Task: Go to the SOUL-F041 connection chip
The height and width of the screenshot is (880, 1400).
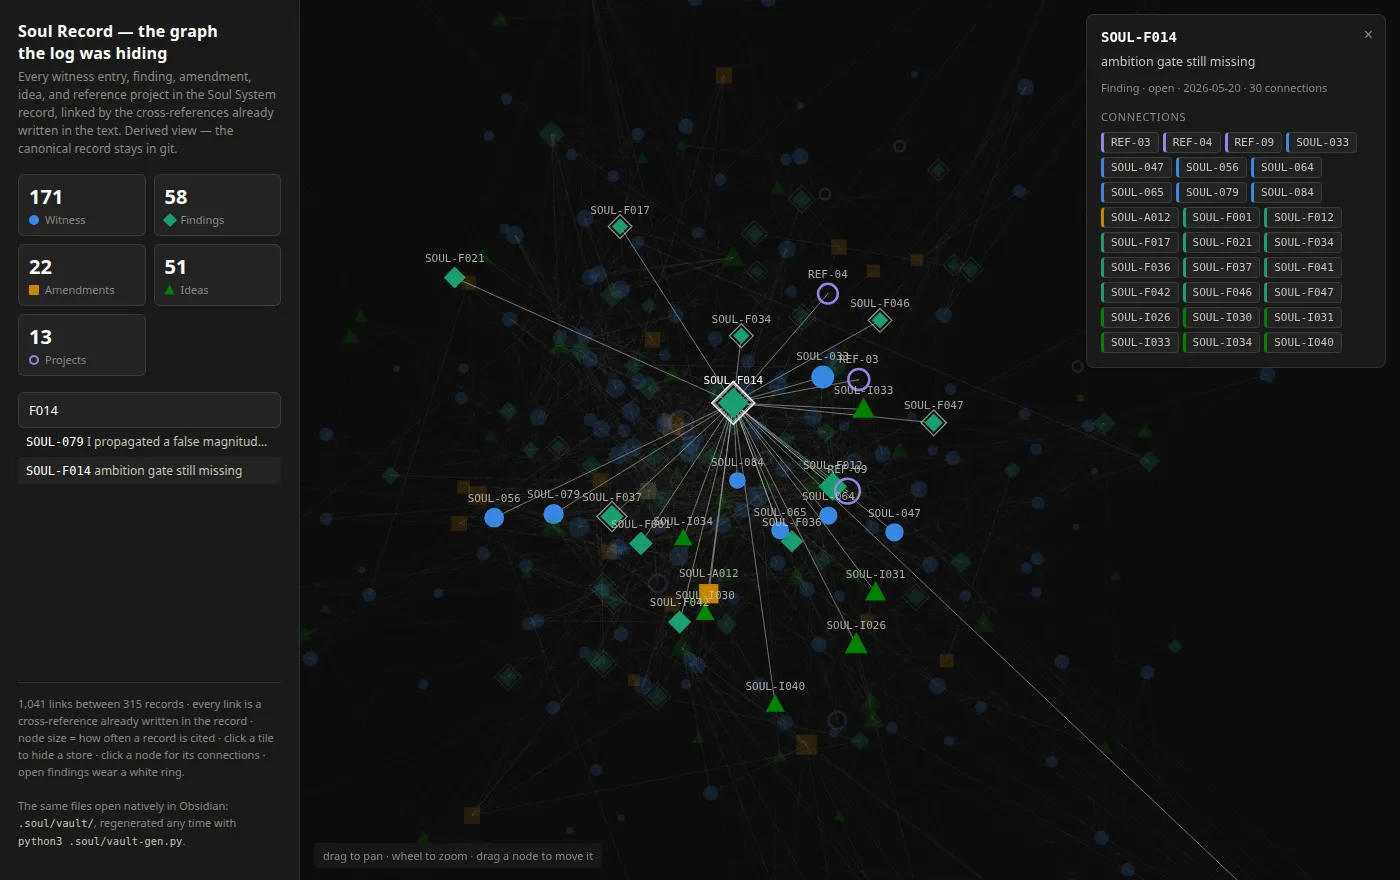Action: tap(1303, 267)
